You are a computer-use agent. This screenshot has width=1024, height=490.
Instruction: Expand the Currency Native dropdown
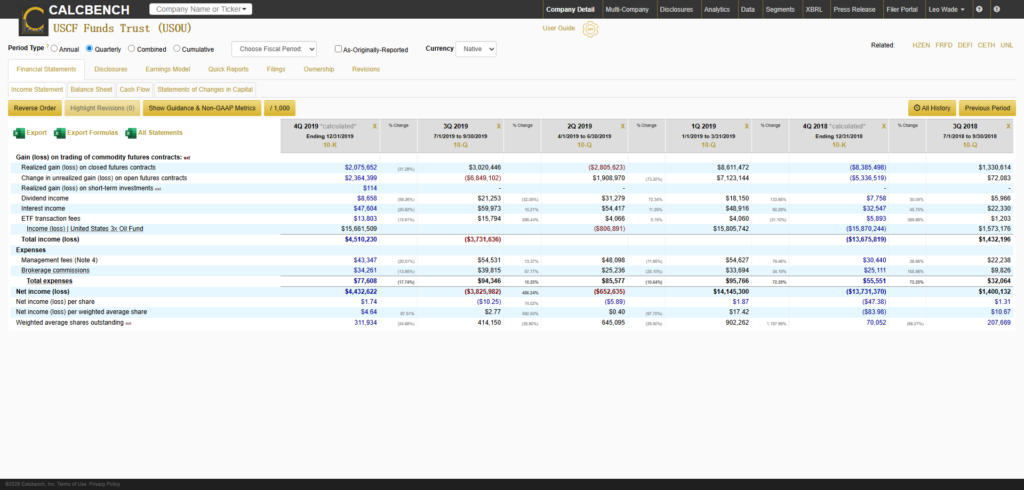[x=475, y=48]
